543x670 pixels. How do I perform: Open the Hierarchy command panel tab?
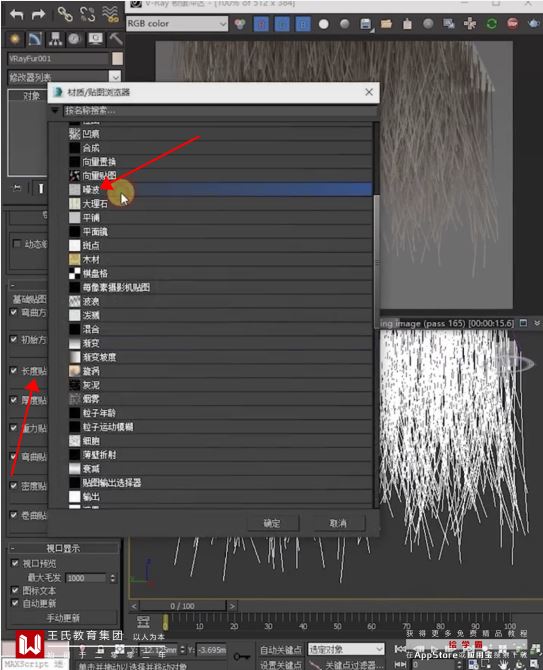[x=55, y=39]
